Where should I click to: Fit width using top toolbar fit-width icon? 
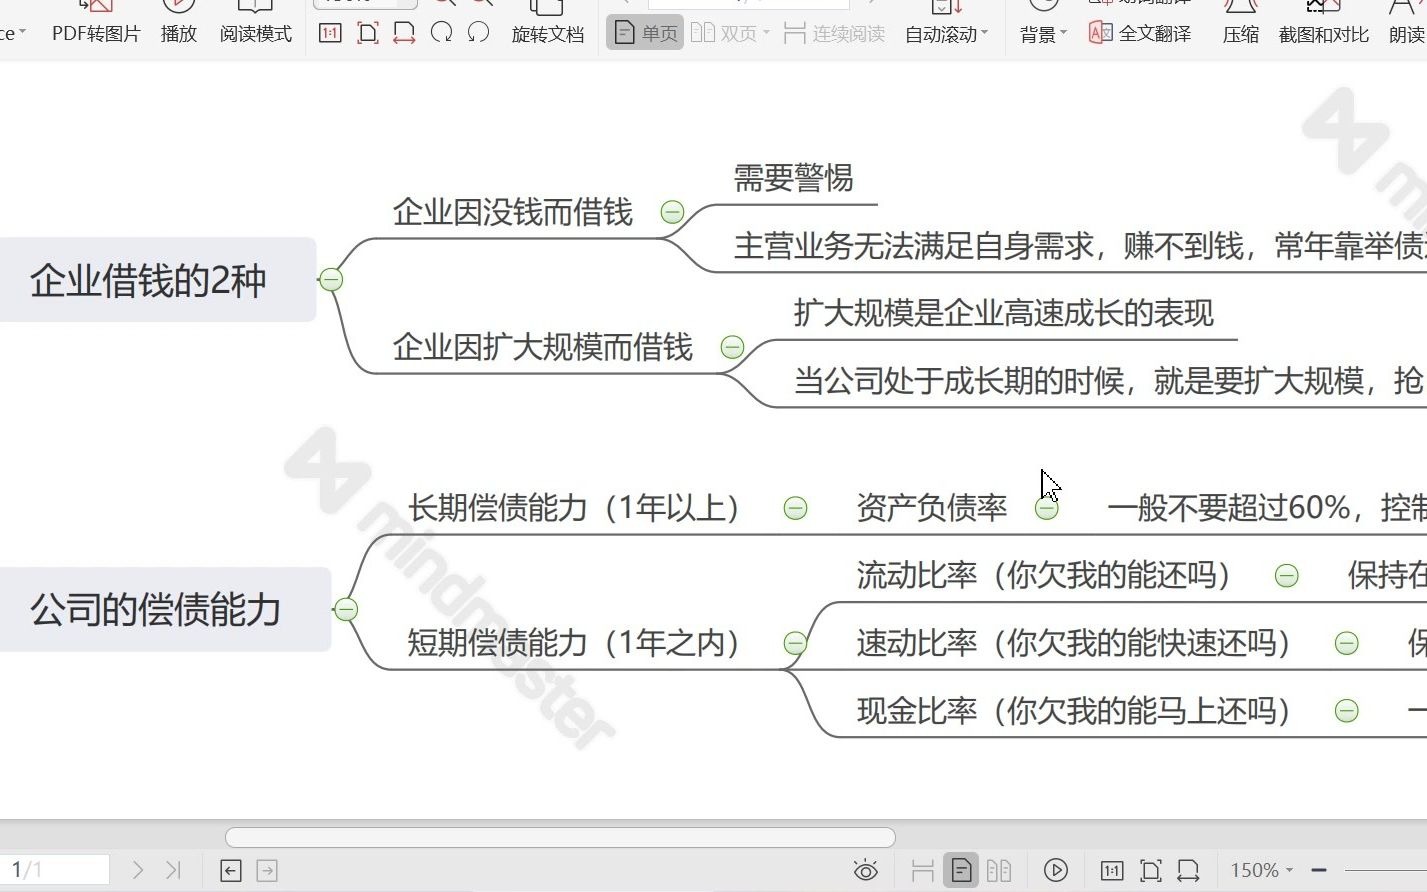click(x=404, y=33)
